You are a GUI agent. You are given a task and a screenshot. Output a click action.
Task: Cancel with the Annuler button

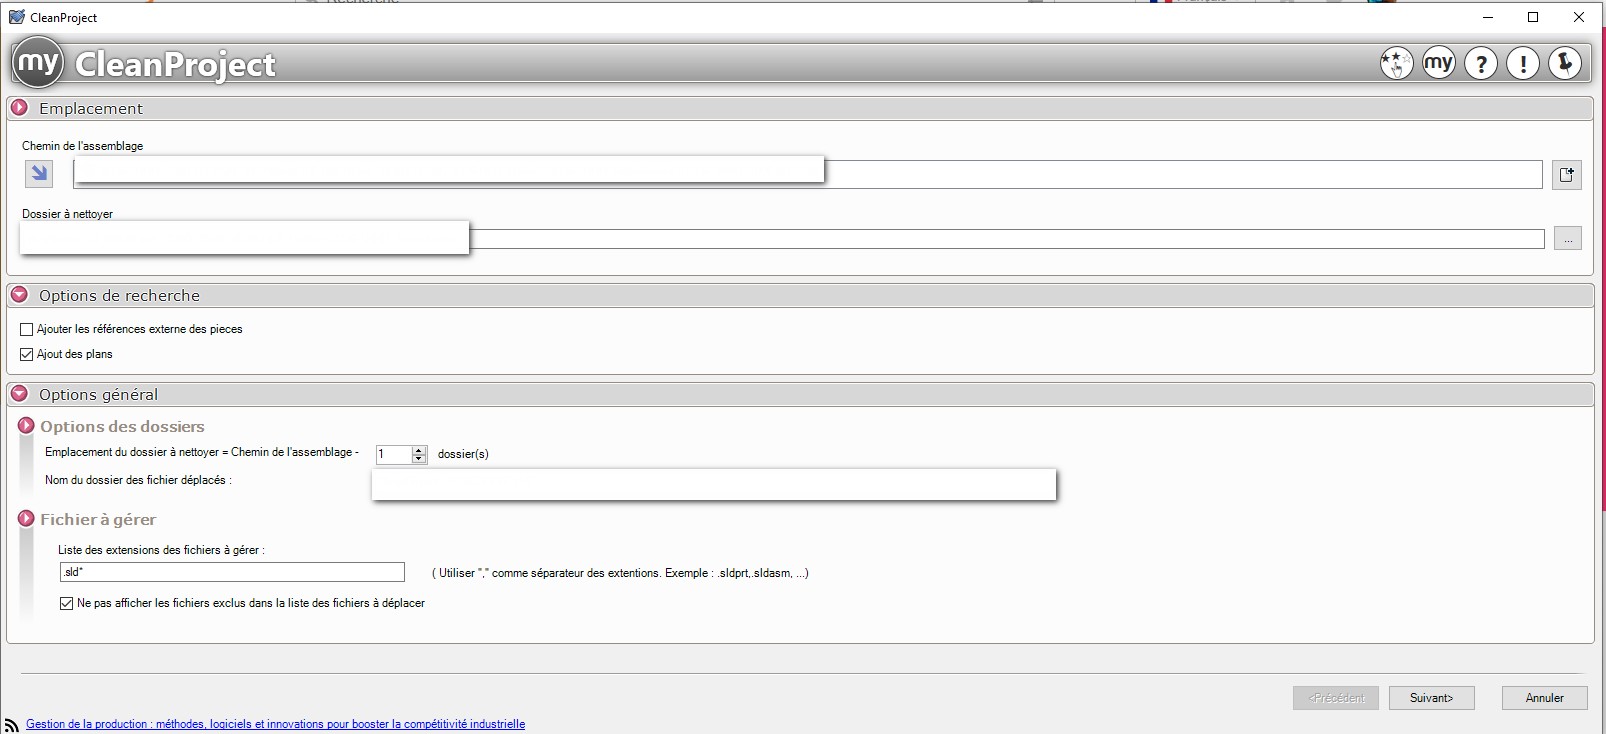click(1545, 698)
